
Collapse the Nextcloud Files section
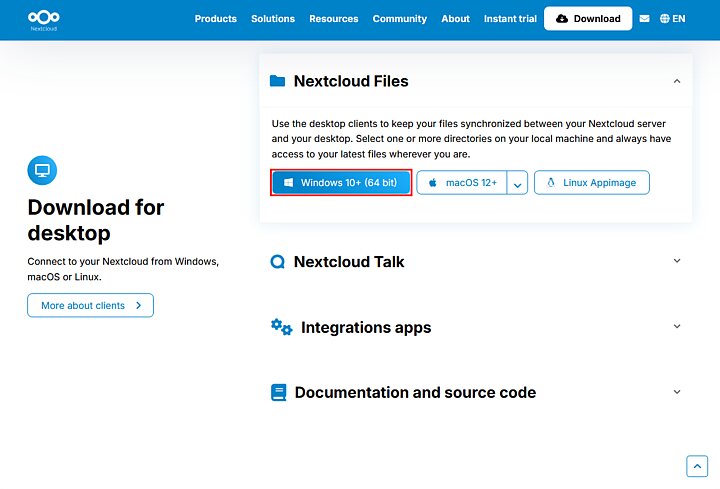[677, 81]
